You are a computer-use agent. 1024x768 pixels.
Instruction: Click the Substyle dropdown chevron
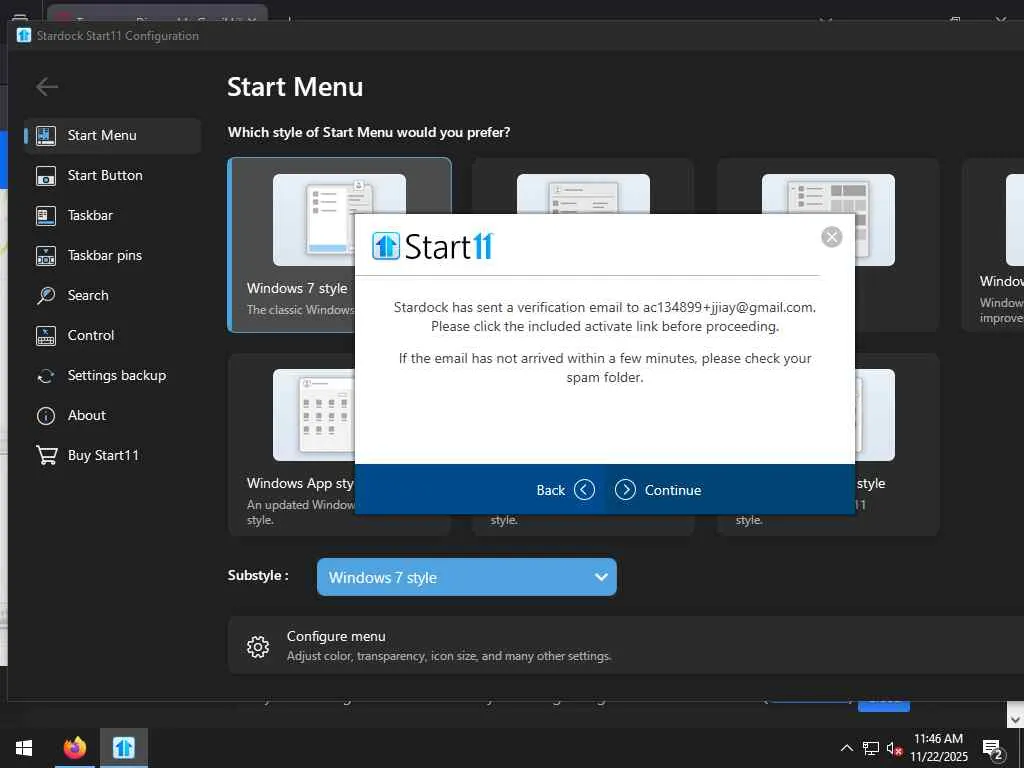tap(601, 577)
